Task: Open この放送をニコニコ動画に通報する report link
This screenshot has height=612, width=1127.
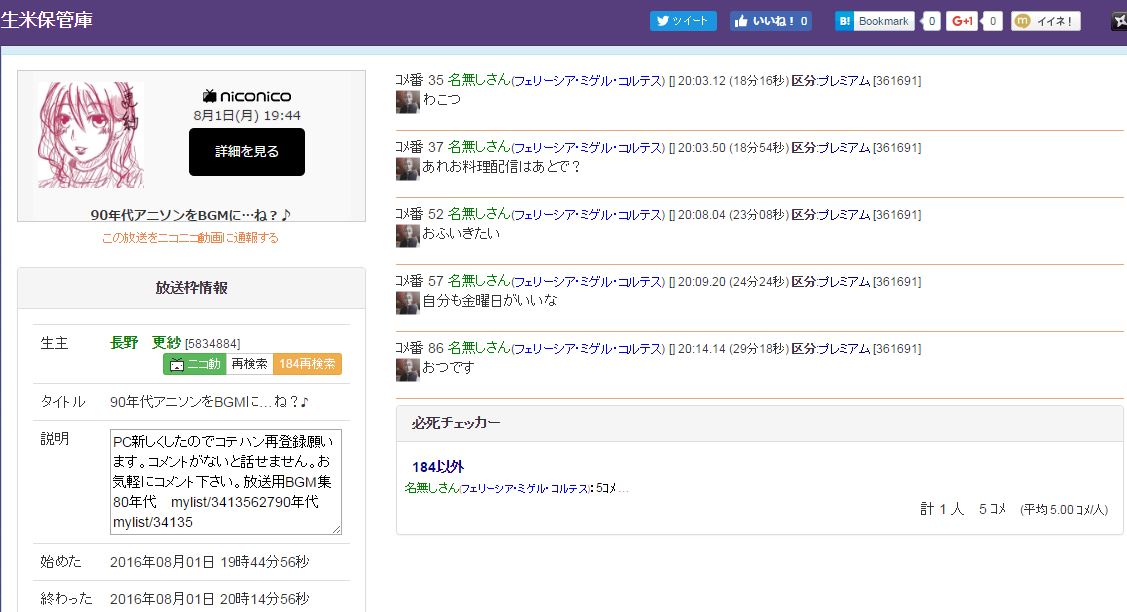Action: point(190,238)
